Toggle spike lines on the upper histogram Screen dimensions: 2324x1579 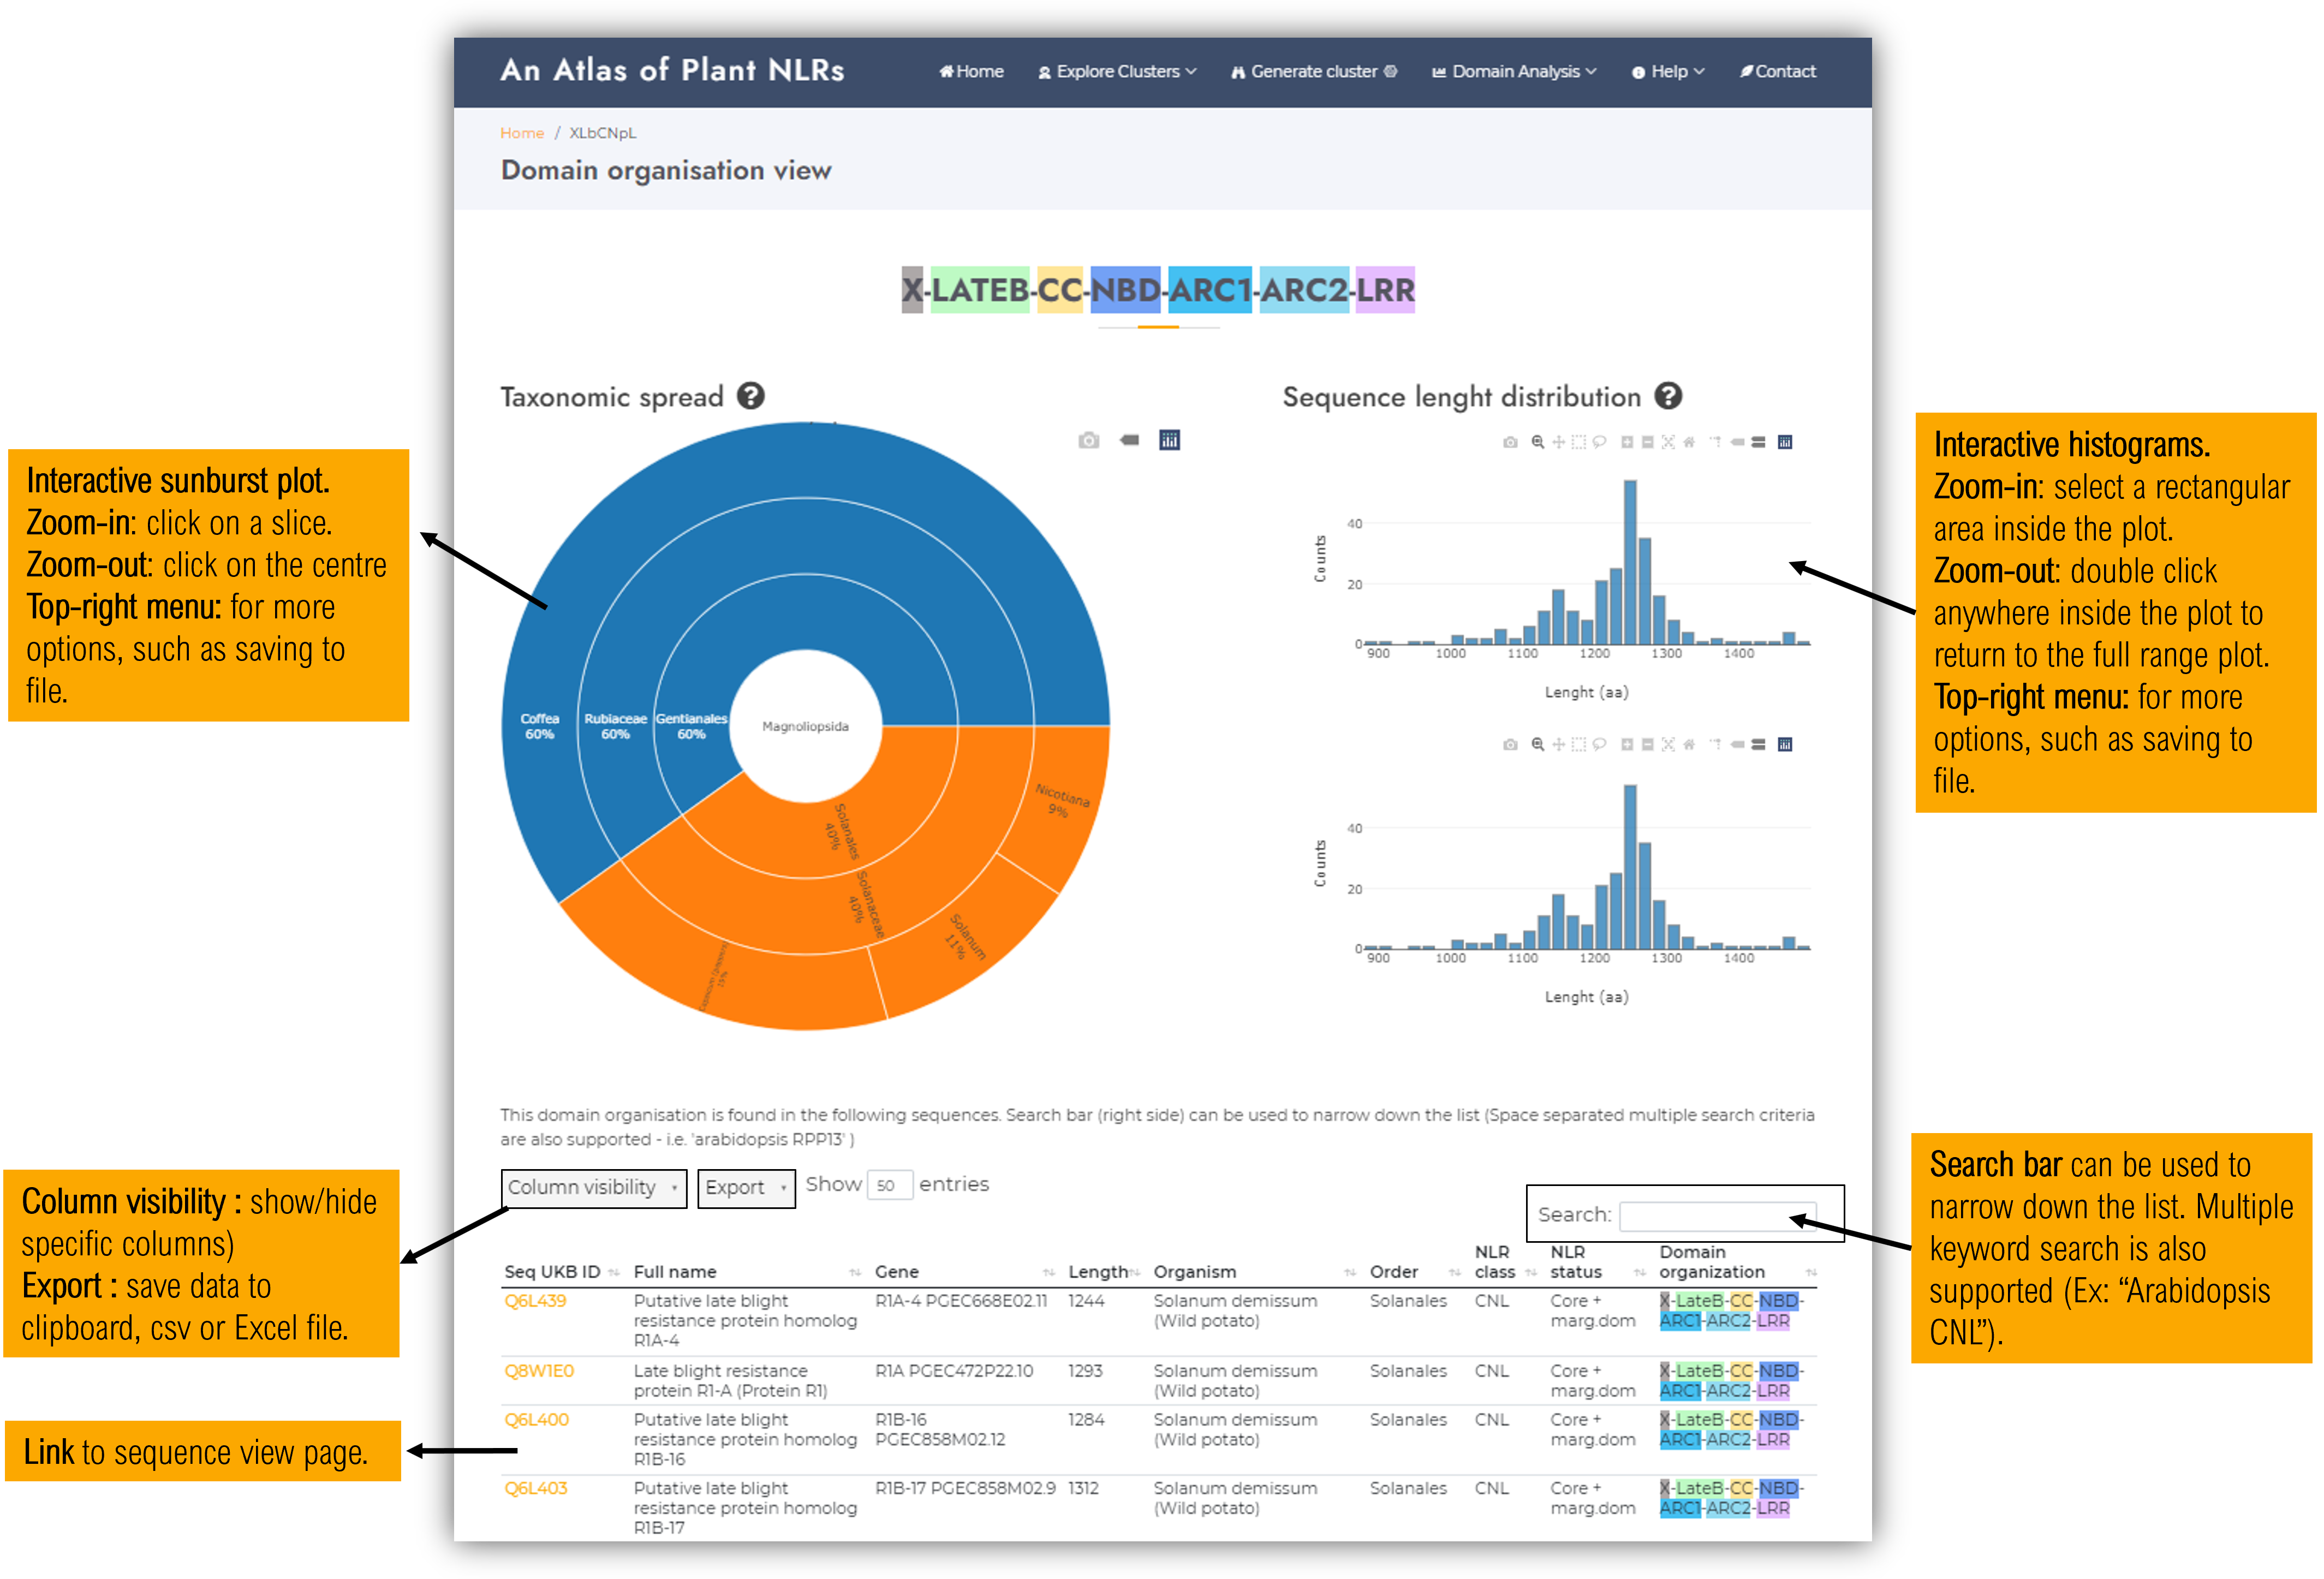pos(1716,442)
